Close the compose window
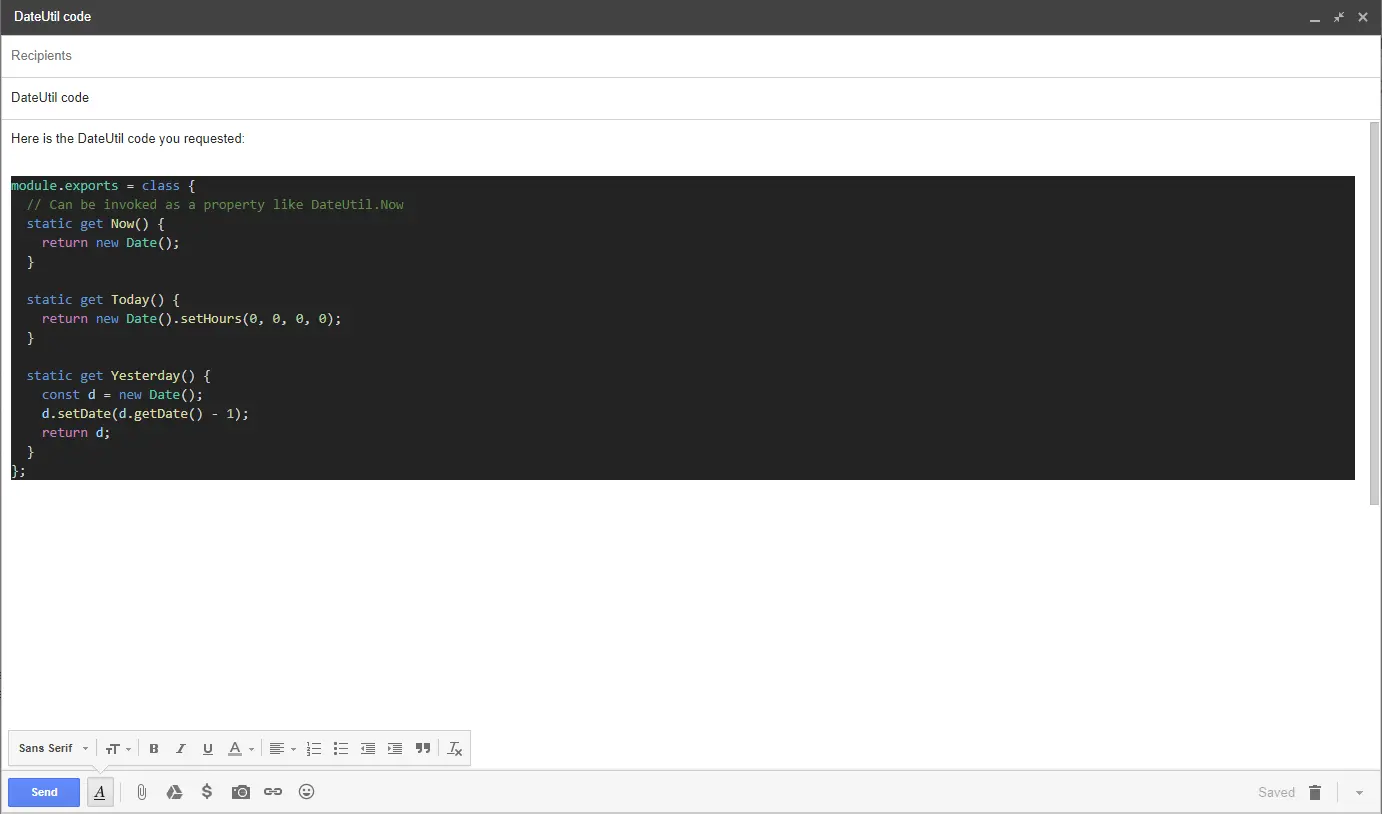Screen dimensions: 1382x814 pyautogui.click(x=1363, y=17)
